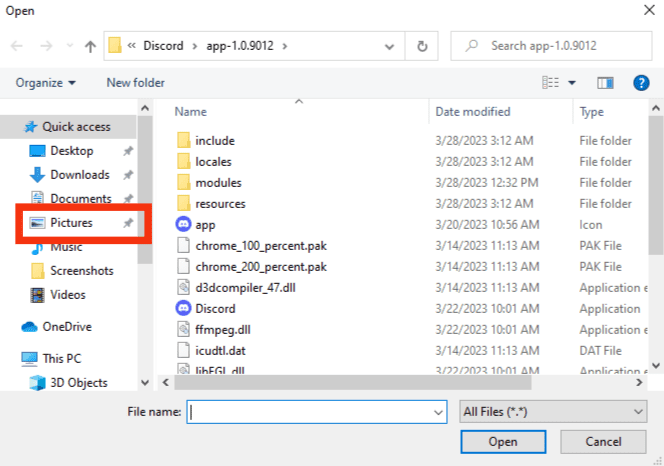Screen dimensions: 664x466
Task: Select This PC in the sidebar
Action: click(x=61, y=359)
